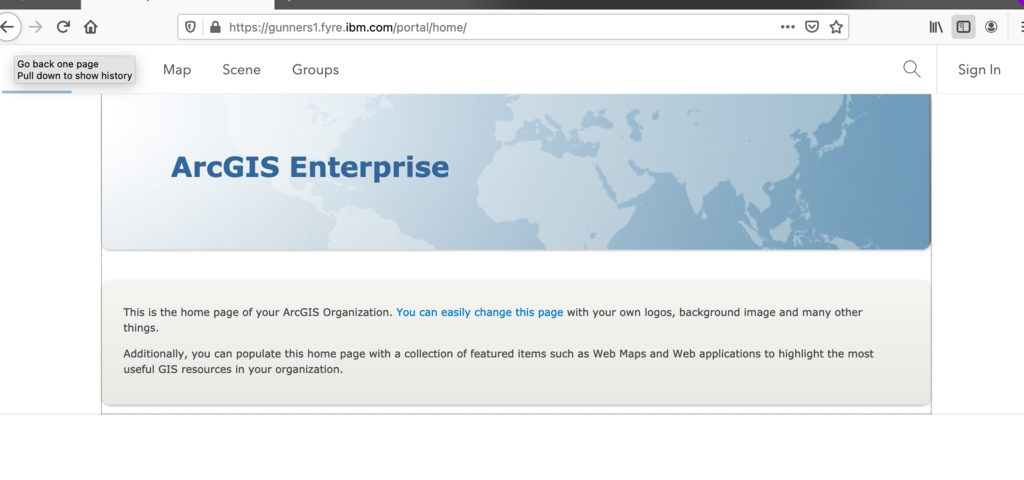The height and width of the screenshot is (480, 1024).
Task: Open the Map tab
Action: pos(177,70)
